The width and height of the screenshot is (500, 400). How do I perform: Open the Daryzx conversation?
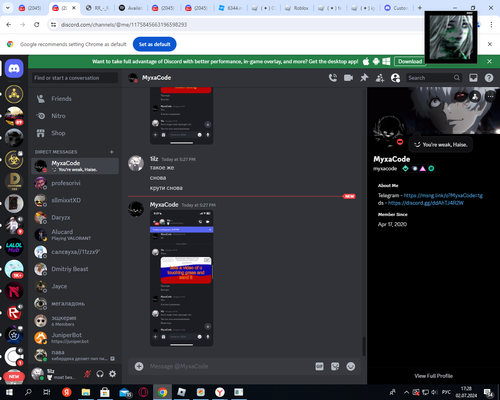(75, 218)
